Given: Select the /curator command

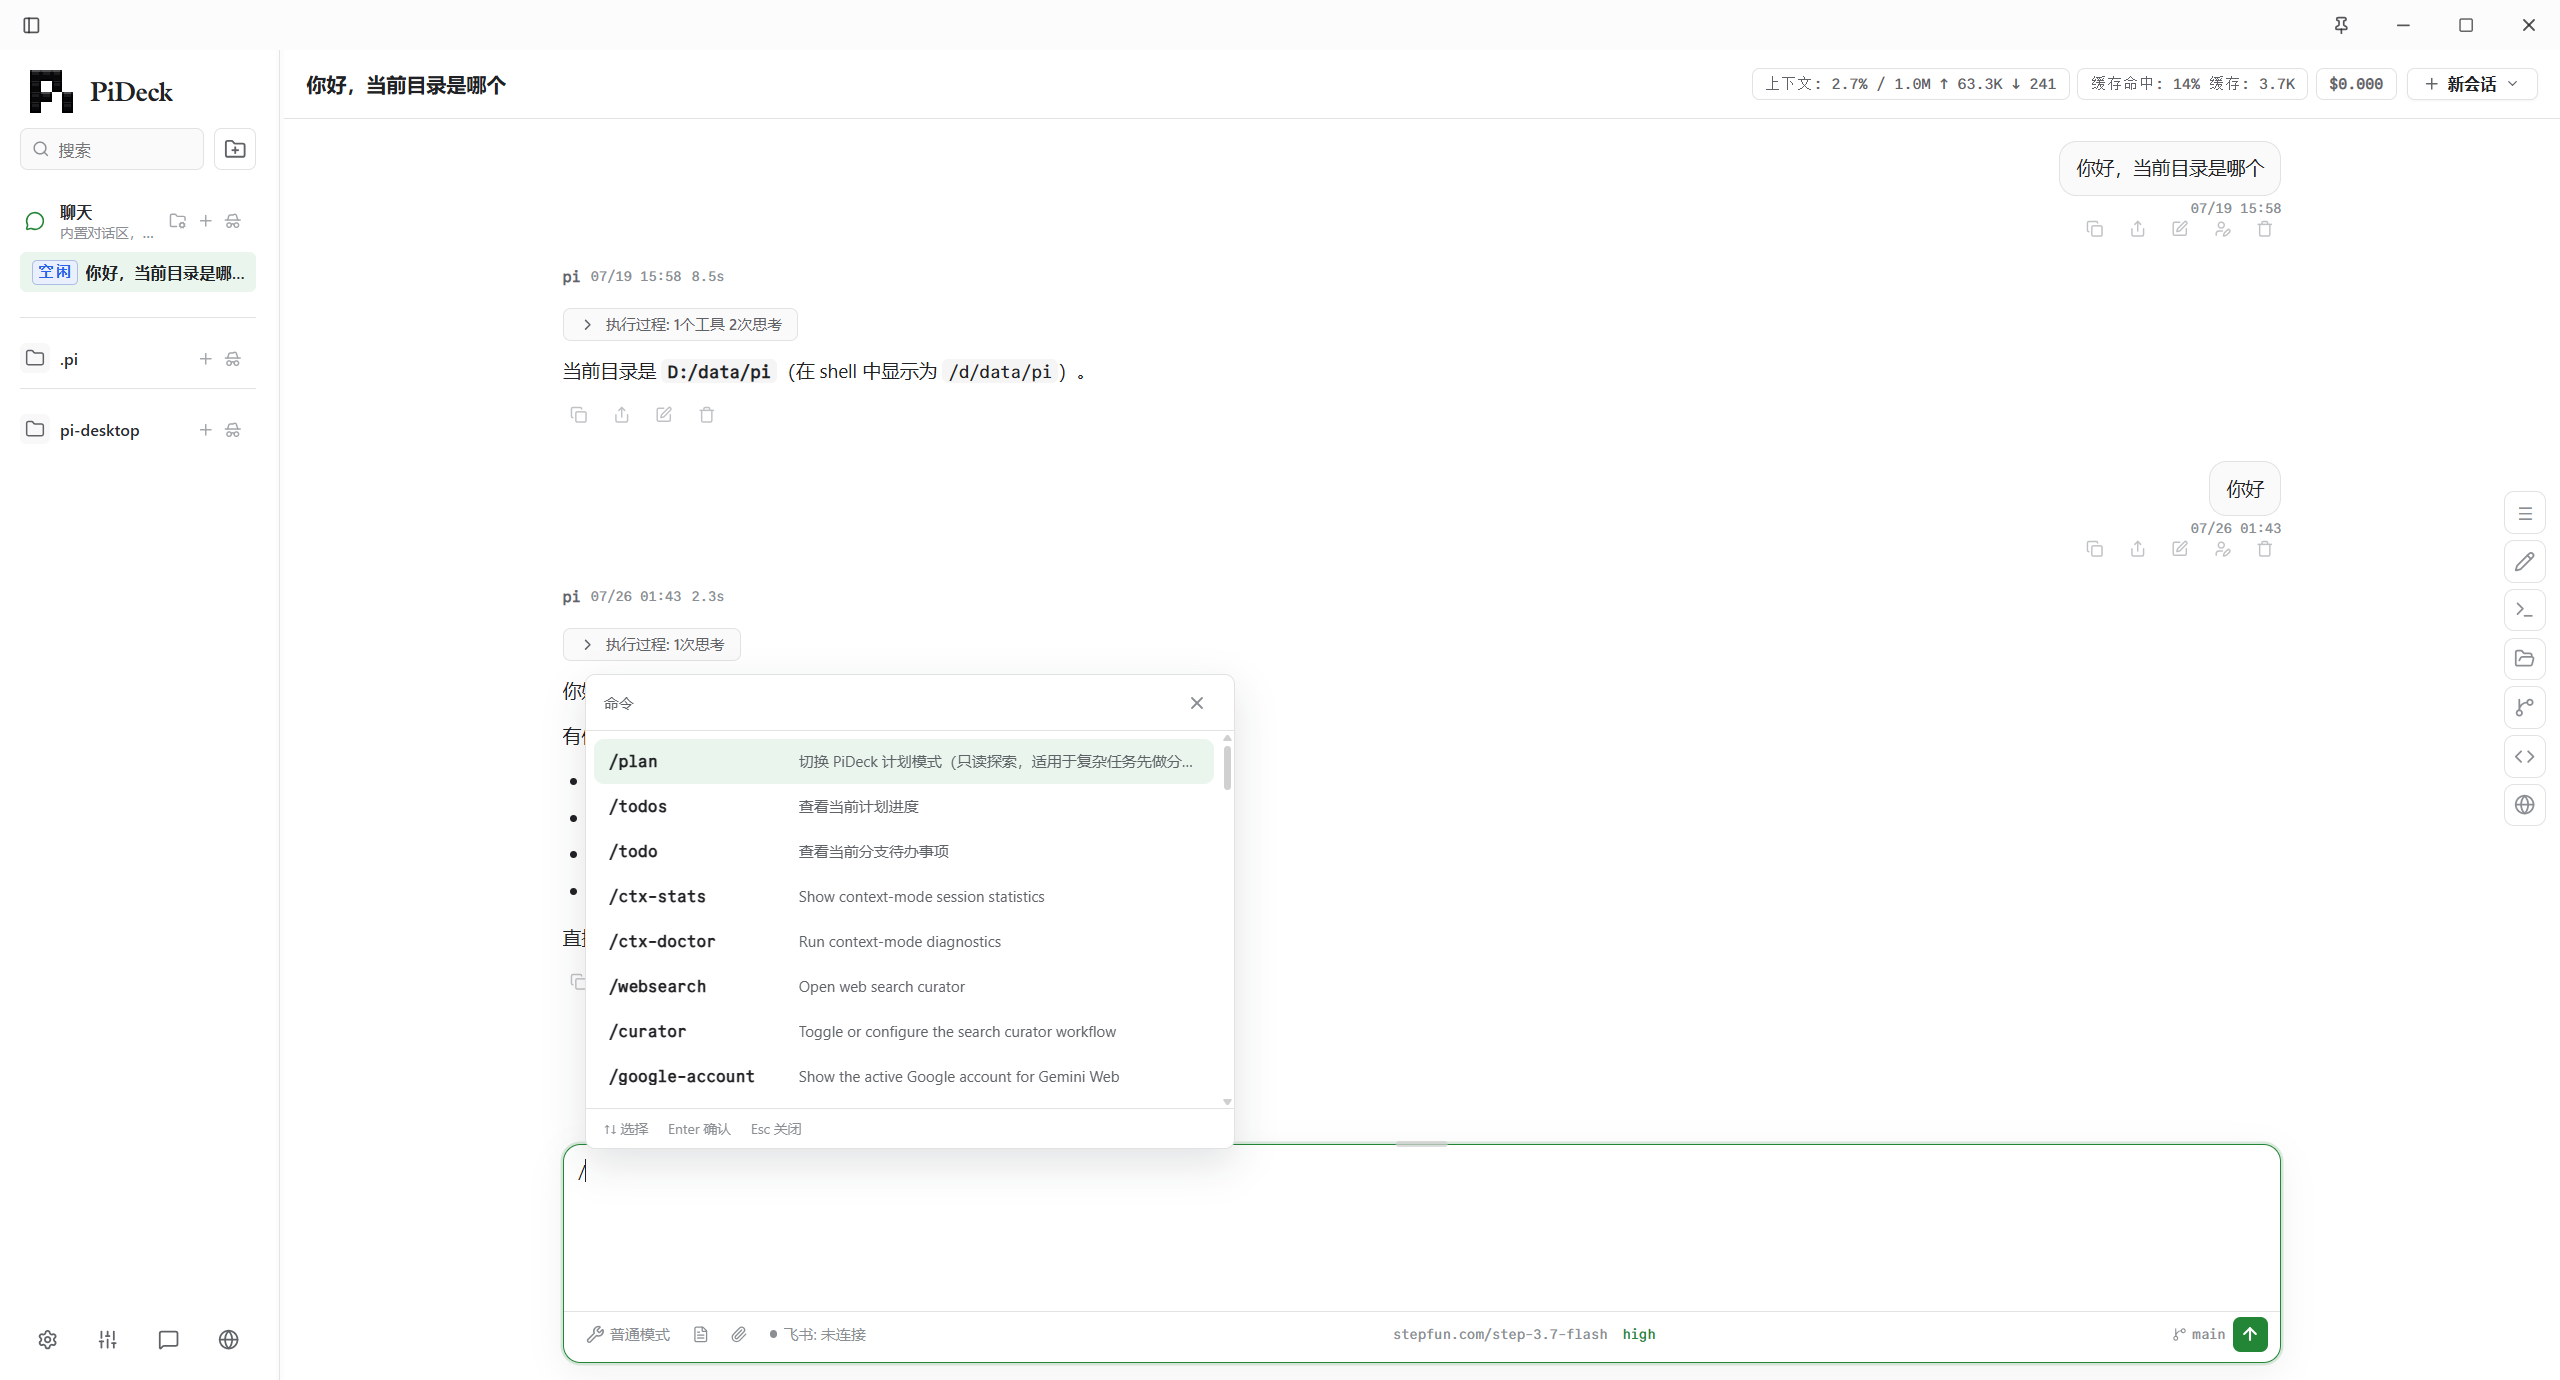Looking at the screenshot, I should (x=903, y=1032).
